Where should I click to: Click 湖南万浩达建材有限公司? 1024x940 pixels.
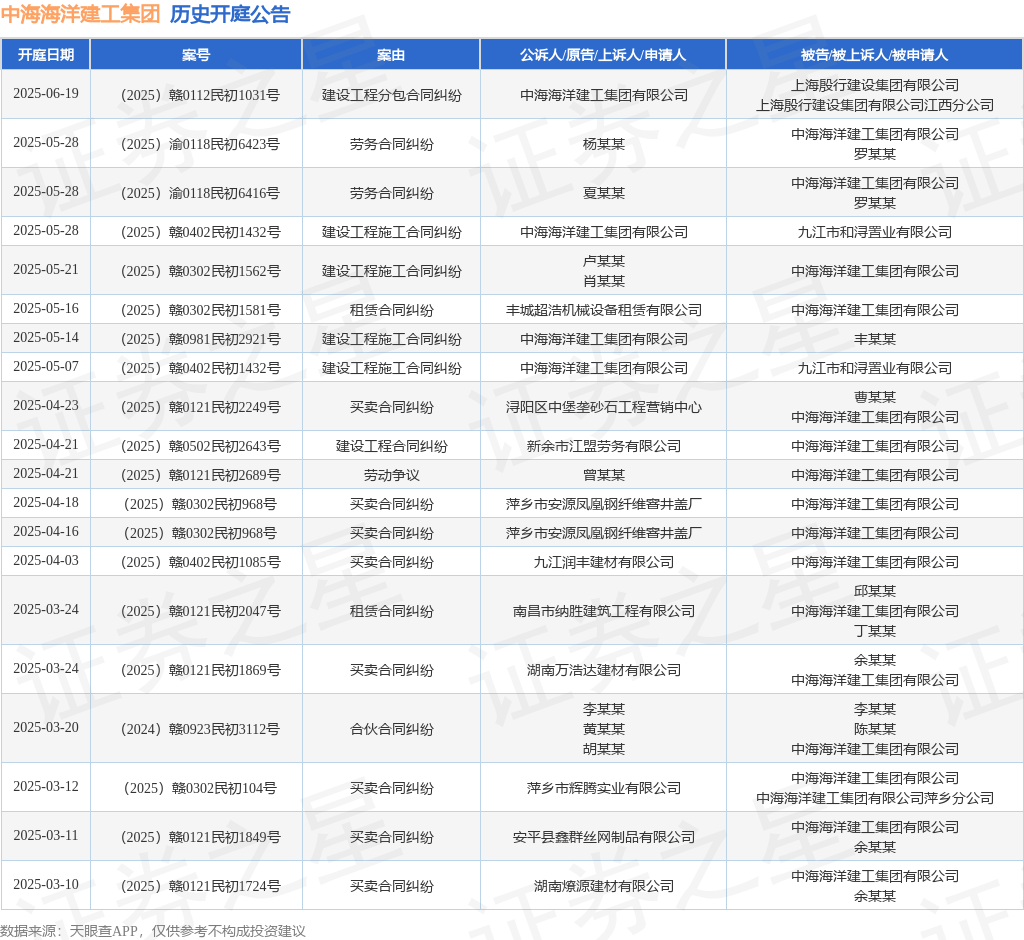[603, 670]
